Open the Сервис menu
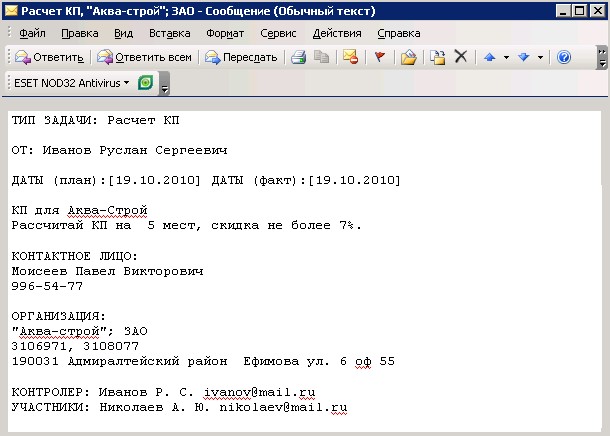The height and width of the screenshot is (436, 610). tap(278, 34)
